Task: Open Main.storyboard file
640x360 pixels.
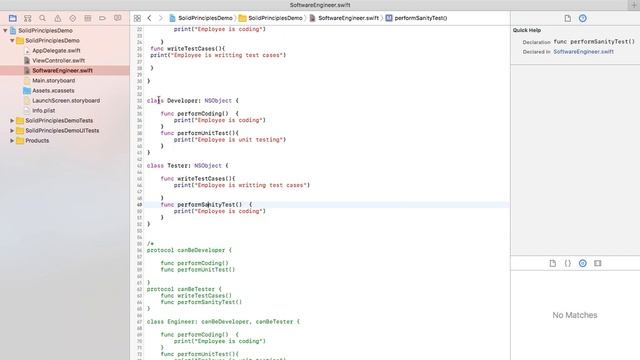Action: [x=53, y=80]
